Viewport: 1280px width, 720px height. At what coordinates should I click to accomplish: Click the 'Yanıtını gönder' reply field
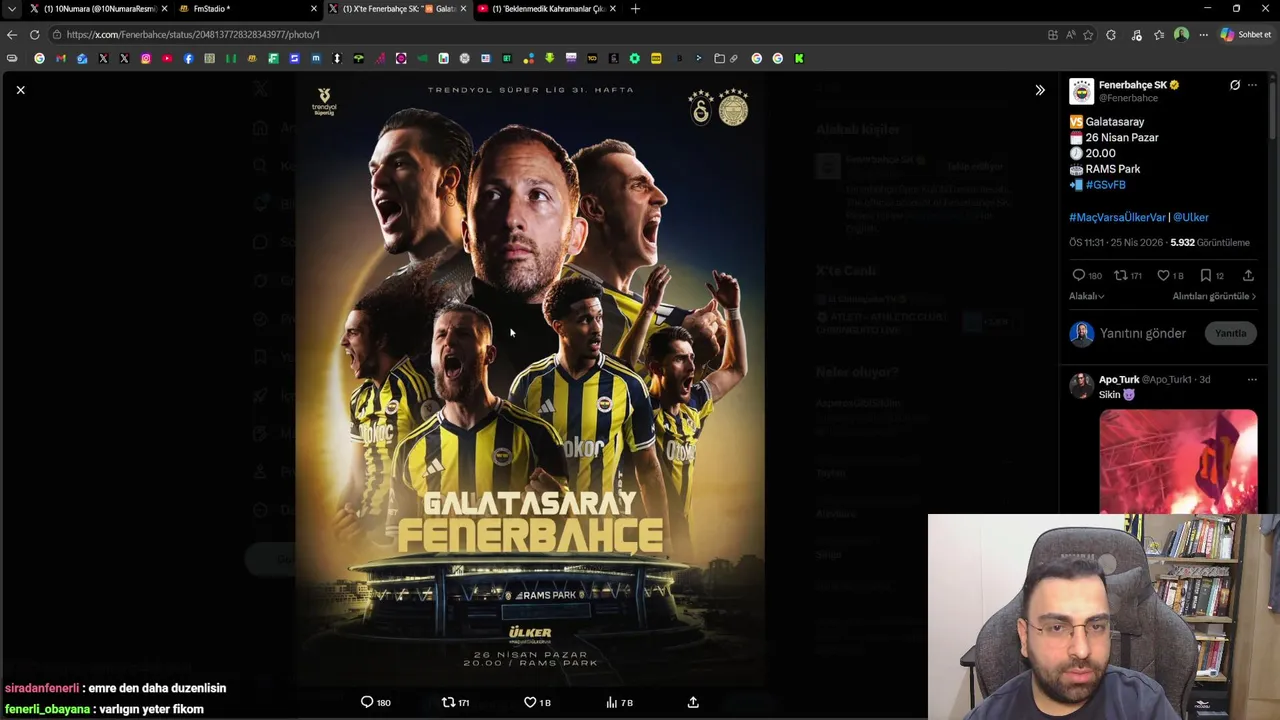(1143, 333)
